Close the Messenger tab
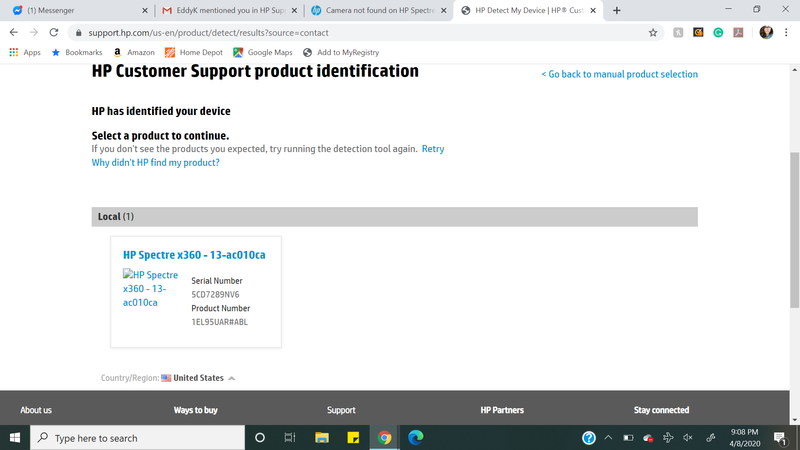 click(144, 10)
